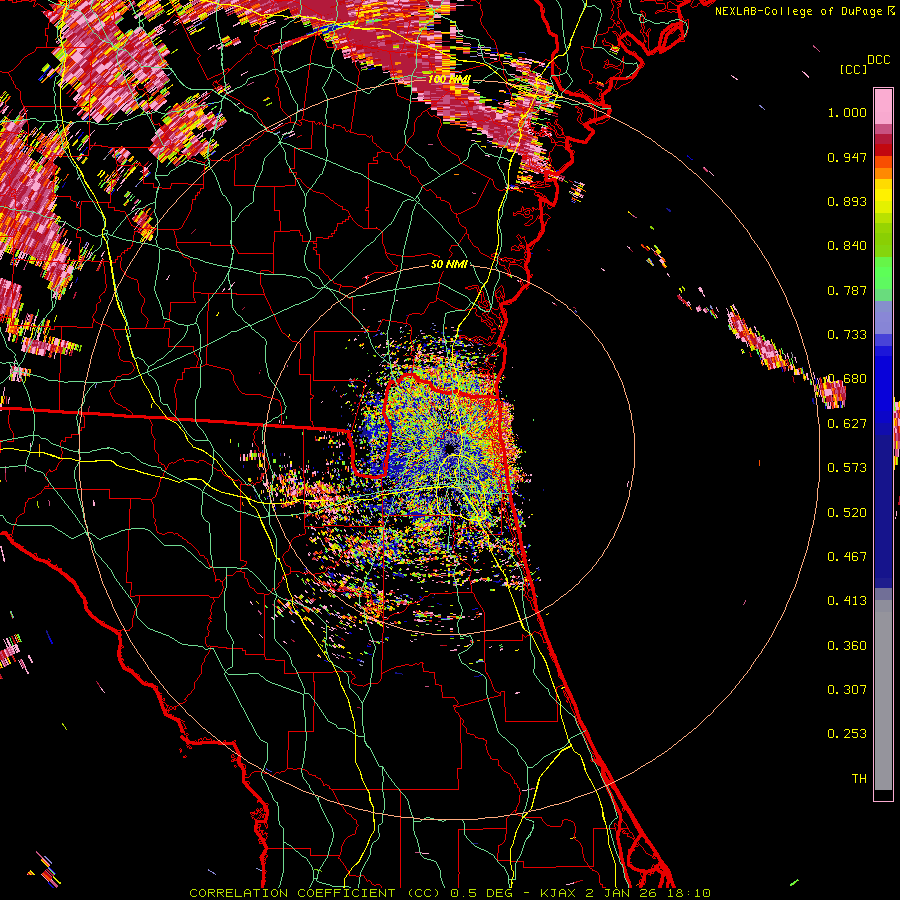Click the 50 NMI range ring label

pyautogui.click(x=449, y=265)
